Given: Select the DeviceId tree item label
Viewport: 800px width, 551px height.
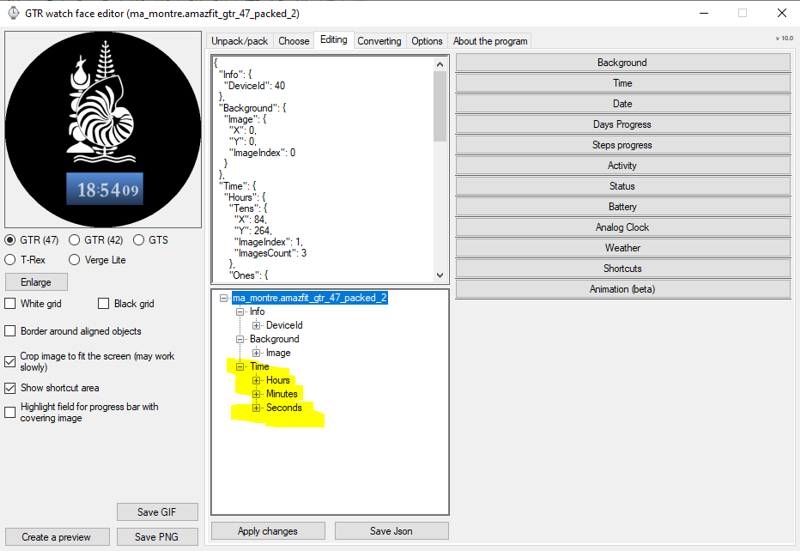Looking at the screenshot, I should coord(284,325).
